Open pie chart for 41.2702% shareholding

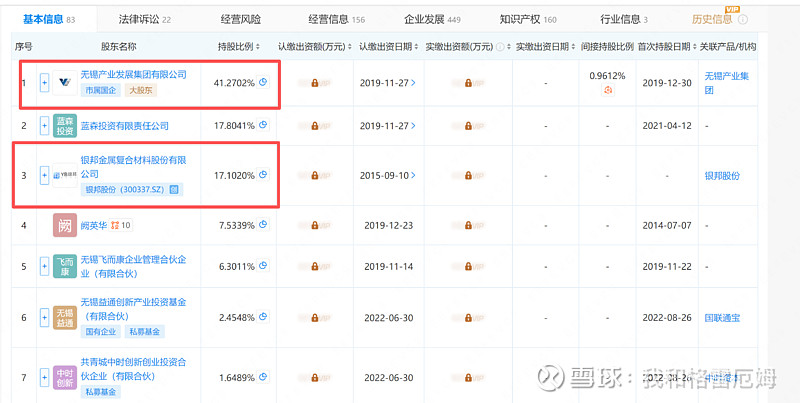(x=263, y=82)
